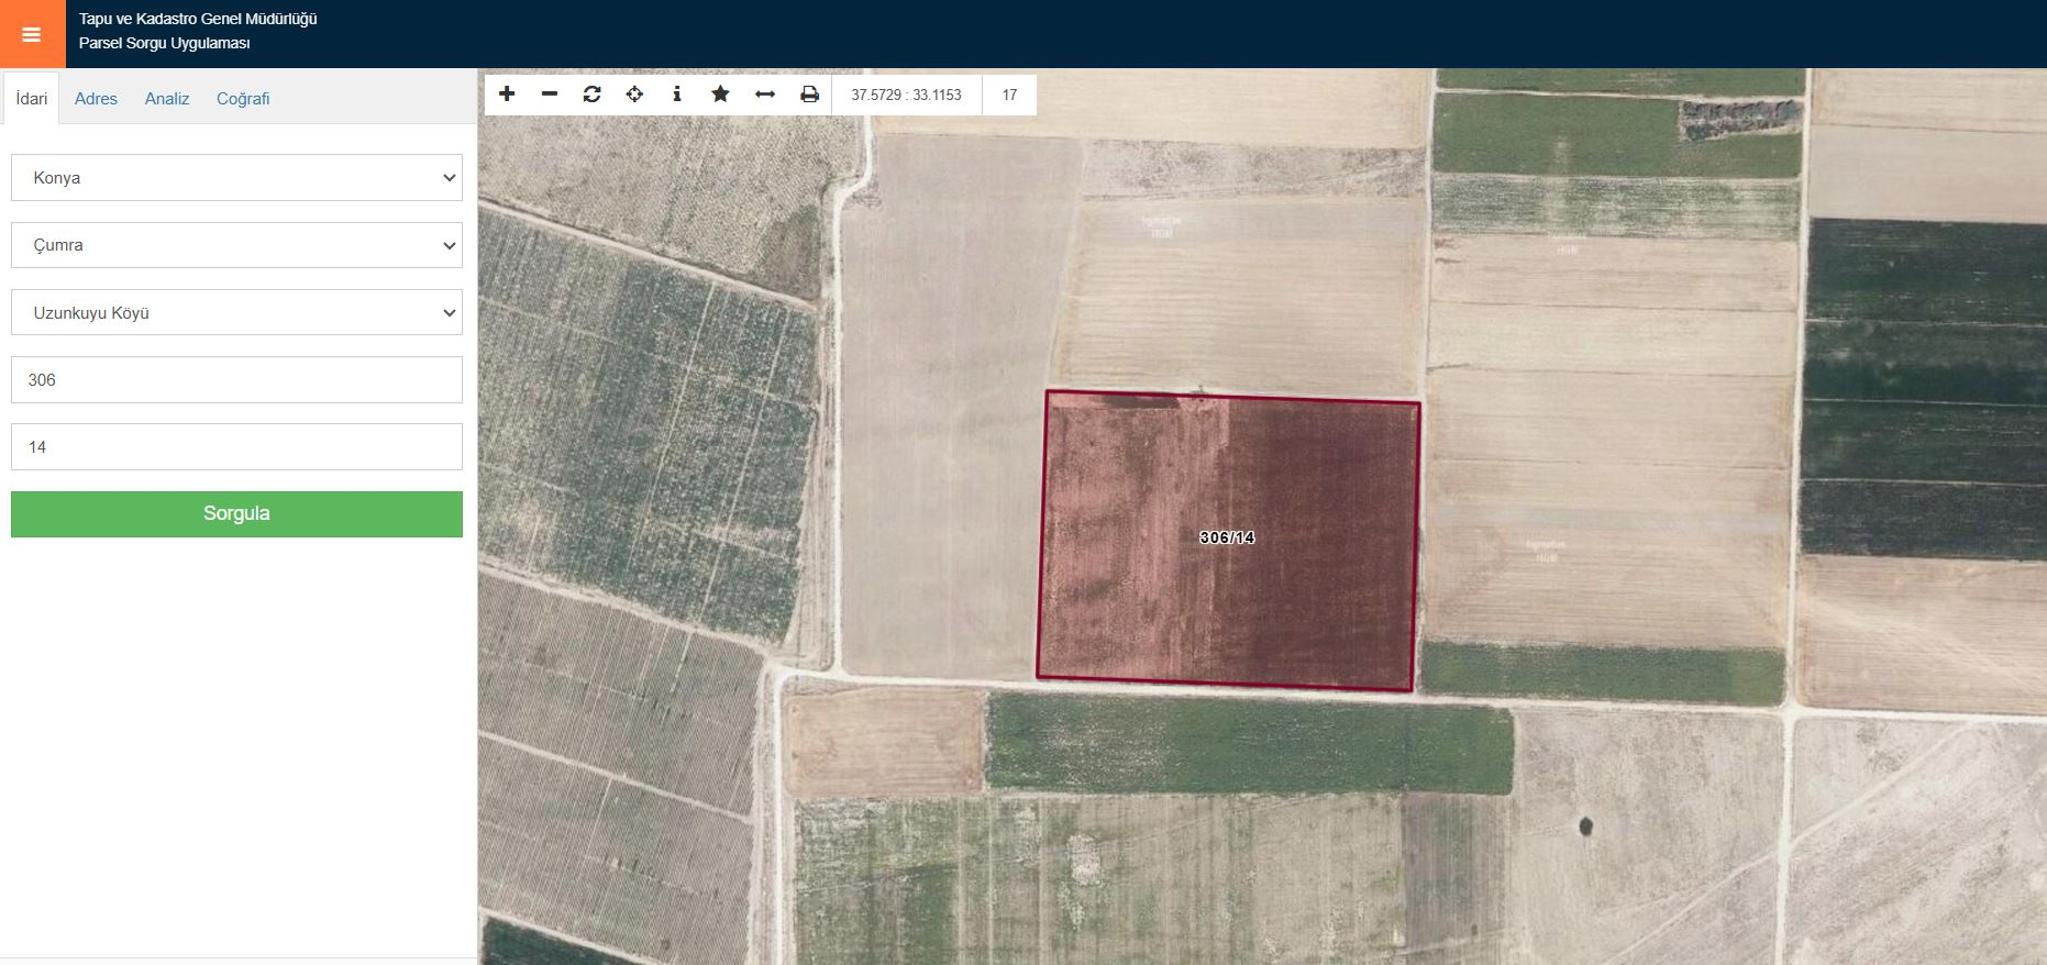Zoom out with the minus icon
2047x965 pixels.
tap(549, 94)
